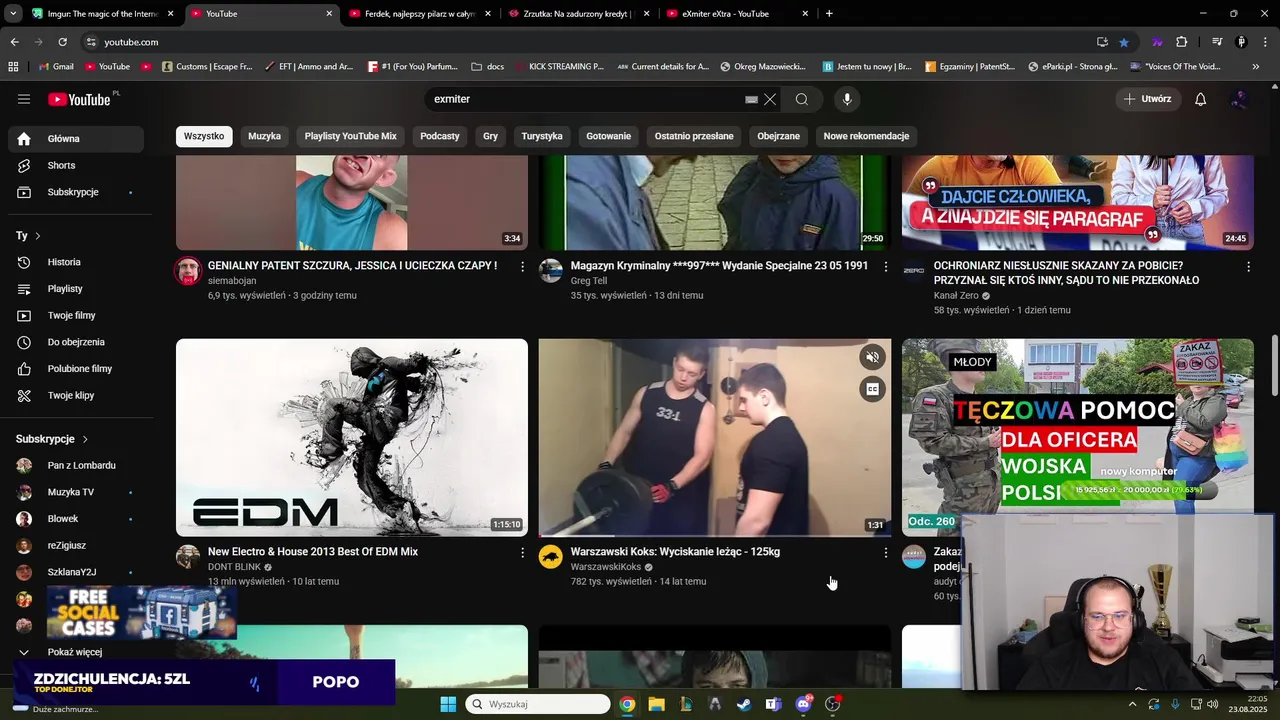The width and height of the screenshot is (1280, 720).
Task: Clear the search text with X icon
Action: click(x=770, y=99)
